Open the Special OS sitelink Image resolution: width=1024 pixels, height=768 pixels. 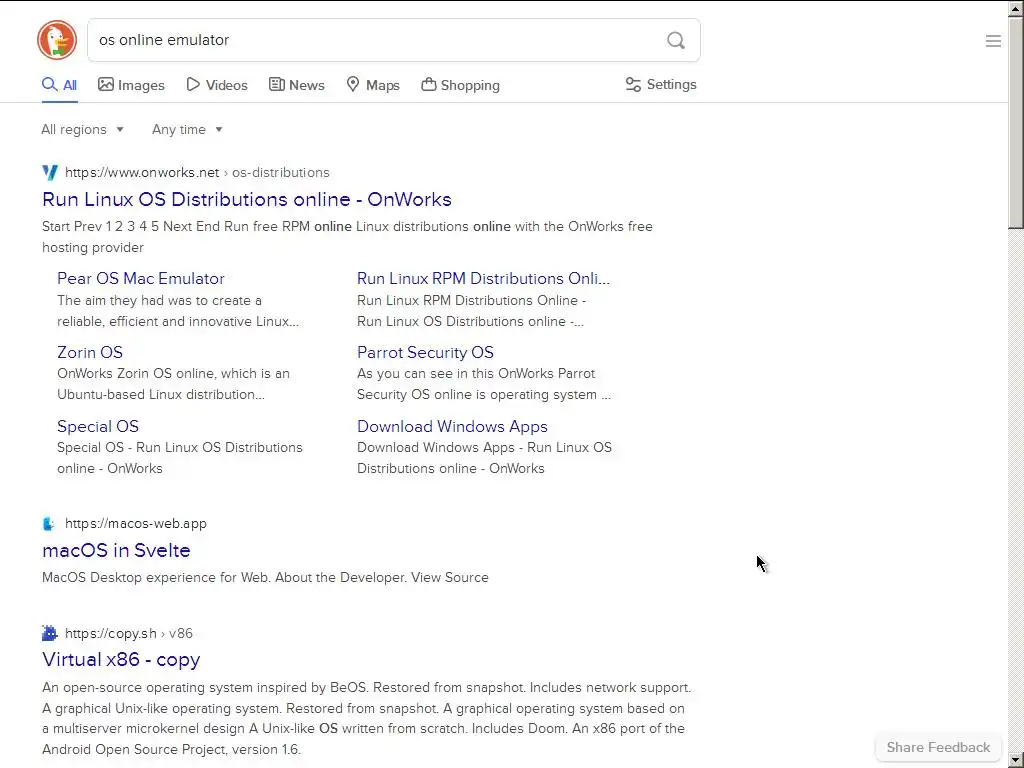coord(98,426)
